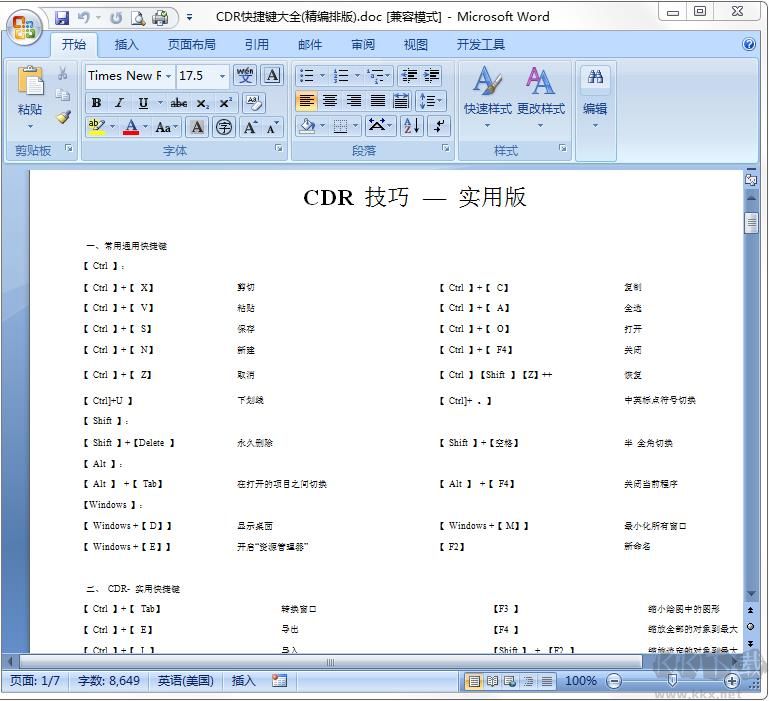The image size is (769, 701).
Task: Click the enclose characters icon
Action: click(x=224, y=127)
